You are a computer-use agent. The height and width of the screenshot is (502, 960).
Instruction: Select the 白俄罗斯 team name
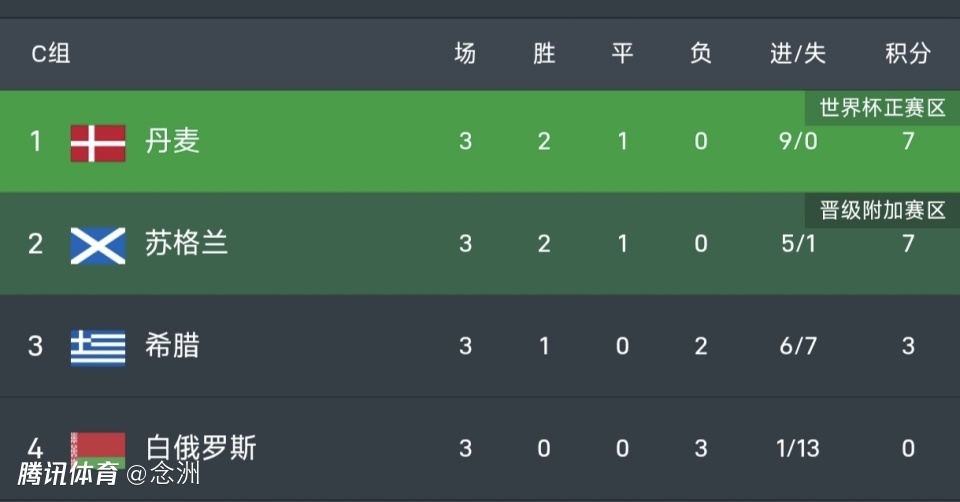coord(200,447)
